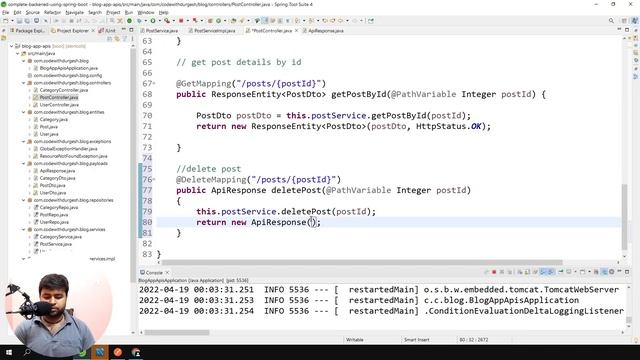Click the Windows Start button
Viewport: 640px width, 360px height.
[x=9, y=352]
